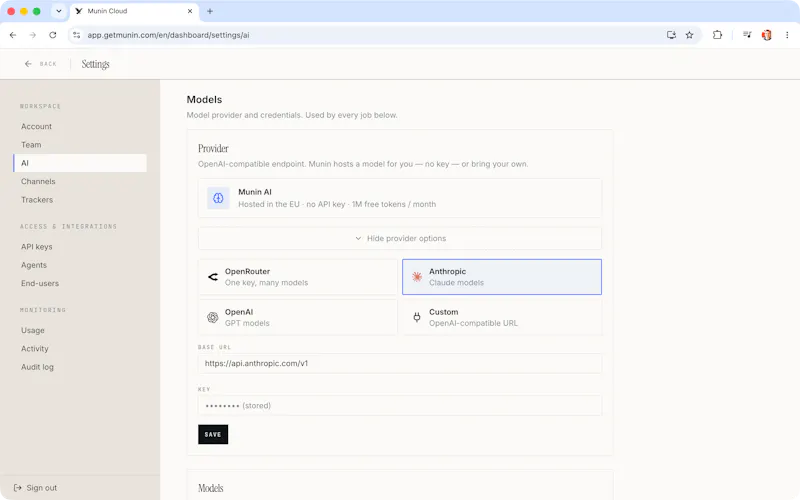The image size is (800, 500).
Task: Click the install app icon in address bar
Action: [x=671, y=35]
